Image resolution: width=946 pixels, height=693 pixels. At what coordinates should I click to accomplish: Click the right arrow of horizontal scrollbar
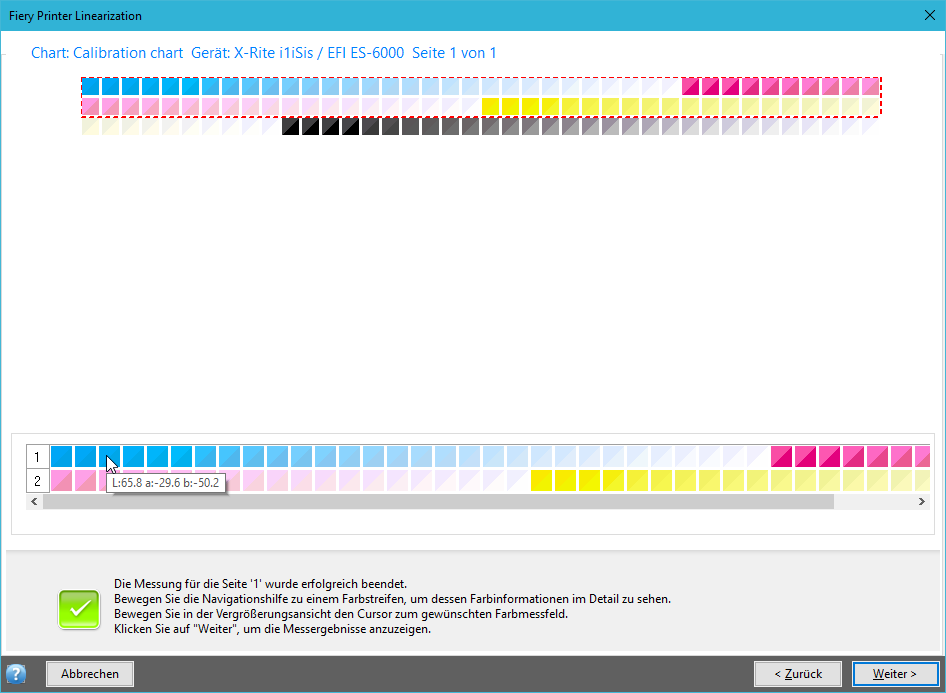click(x=921, y=501)
